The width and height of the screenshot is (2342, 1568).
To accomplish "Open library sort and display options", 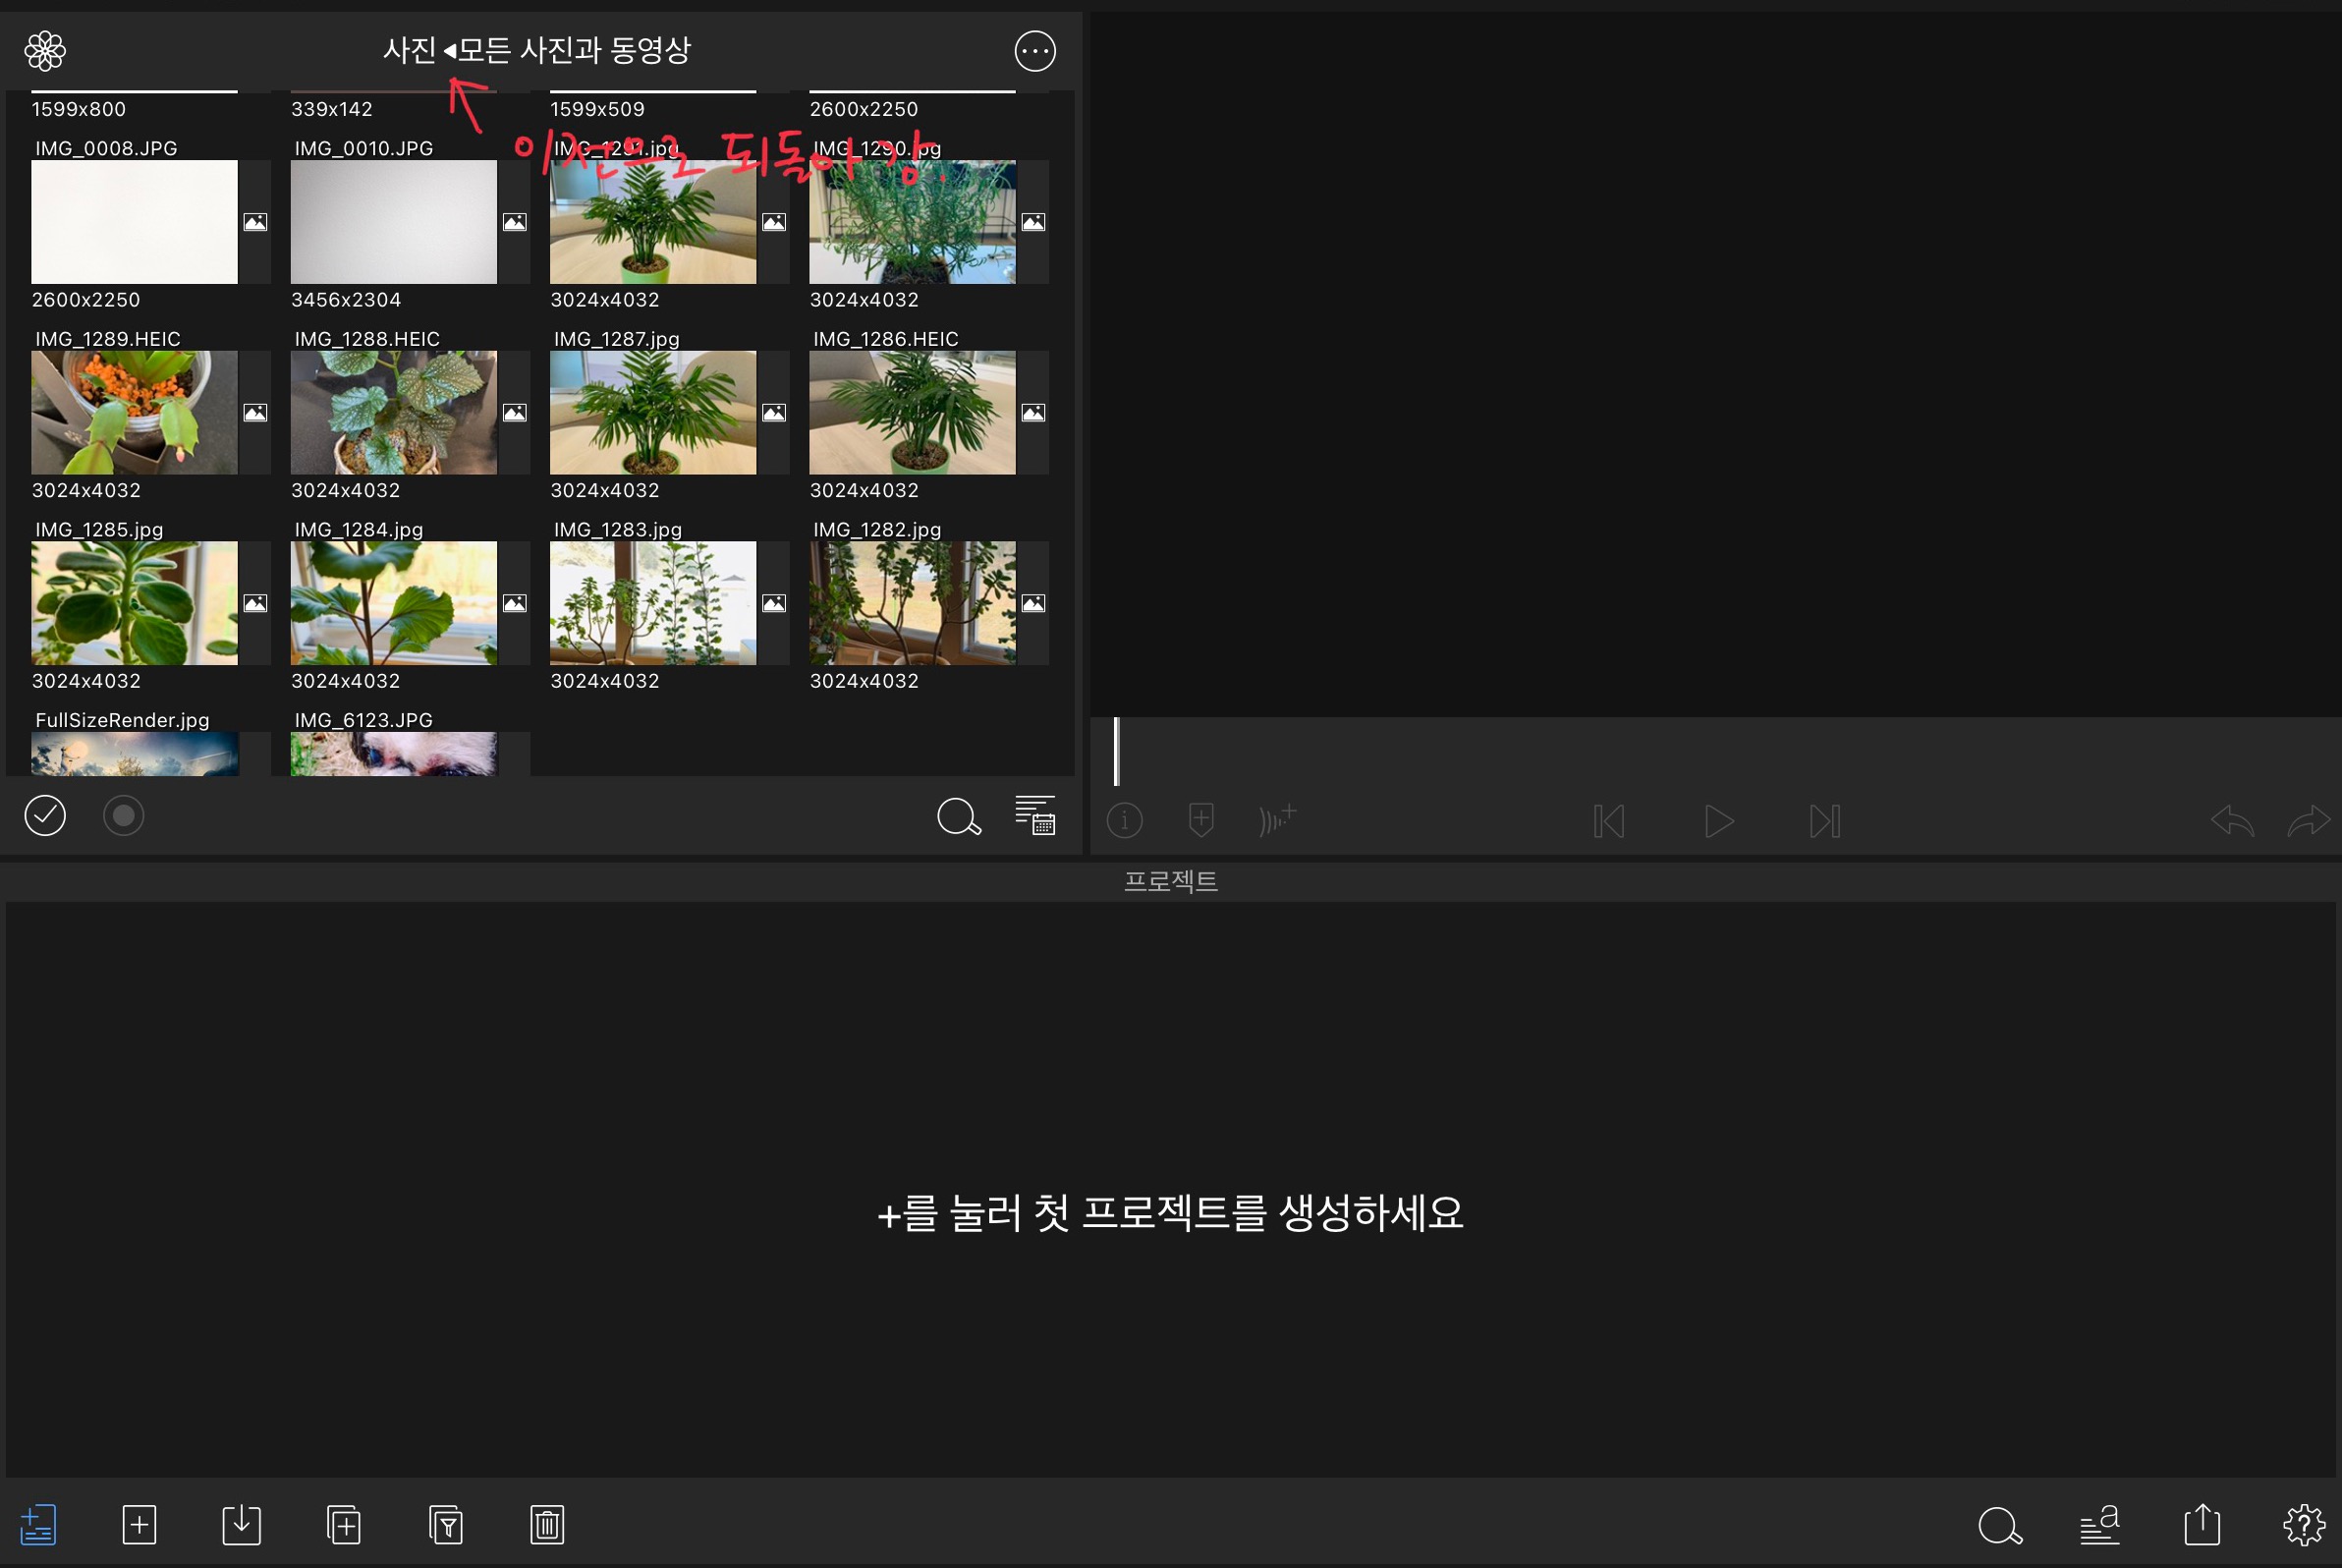I will point(1035,816).
